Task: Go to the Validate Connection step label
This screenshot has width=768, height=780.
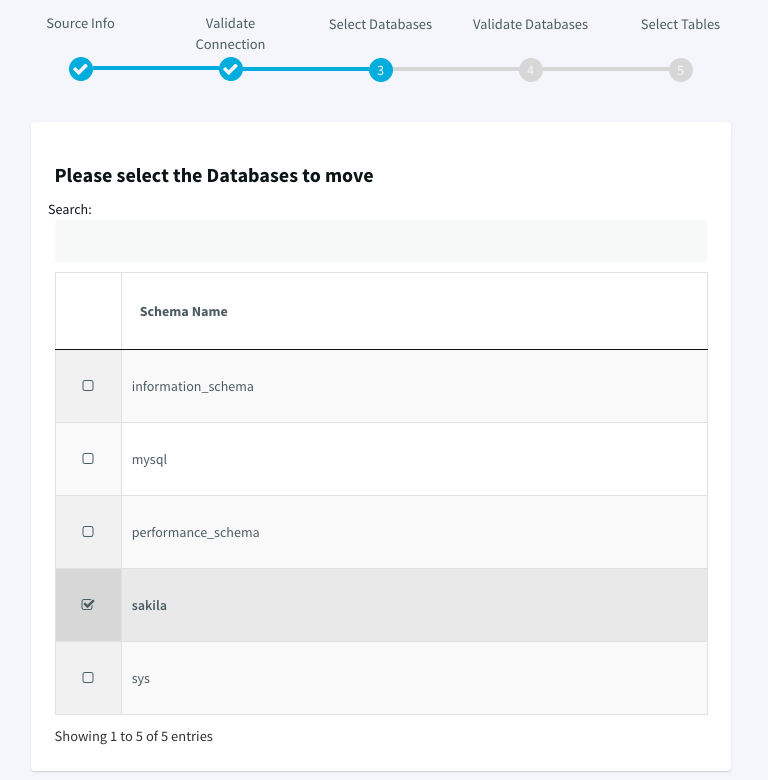Action: click(230, 34)
